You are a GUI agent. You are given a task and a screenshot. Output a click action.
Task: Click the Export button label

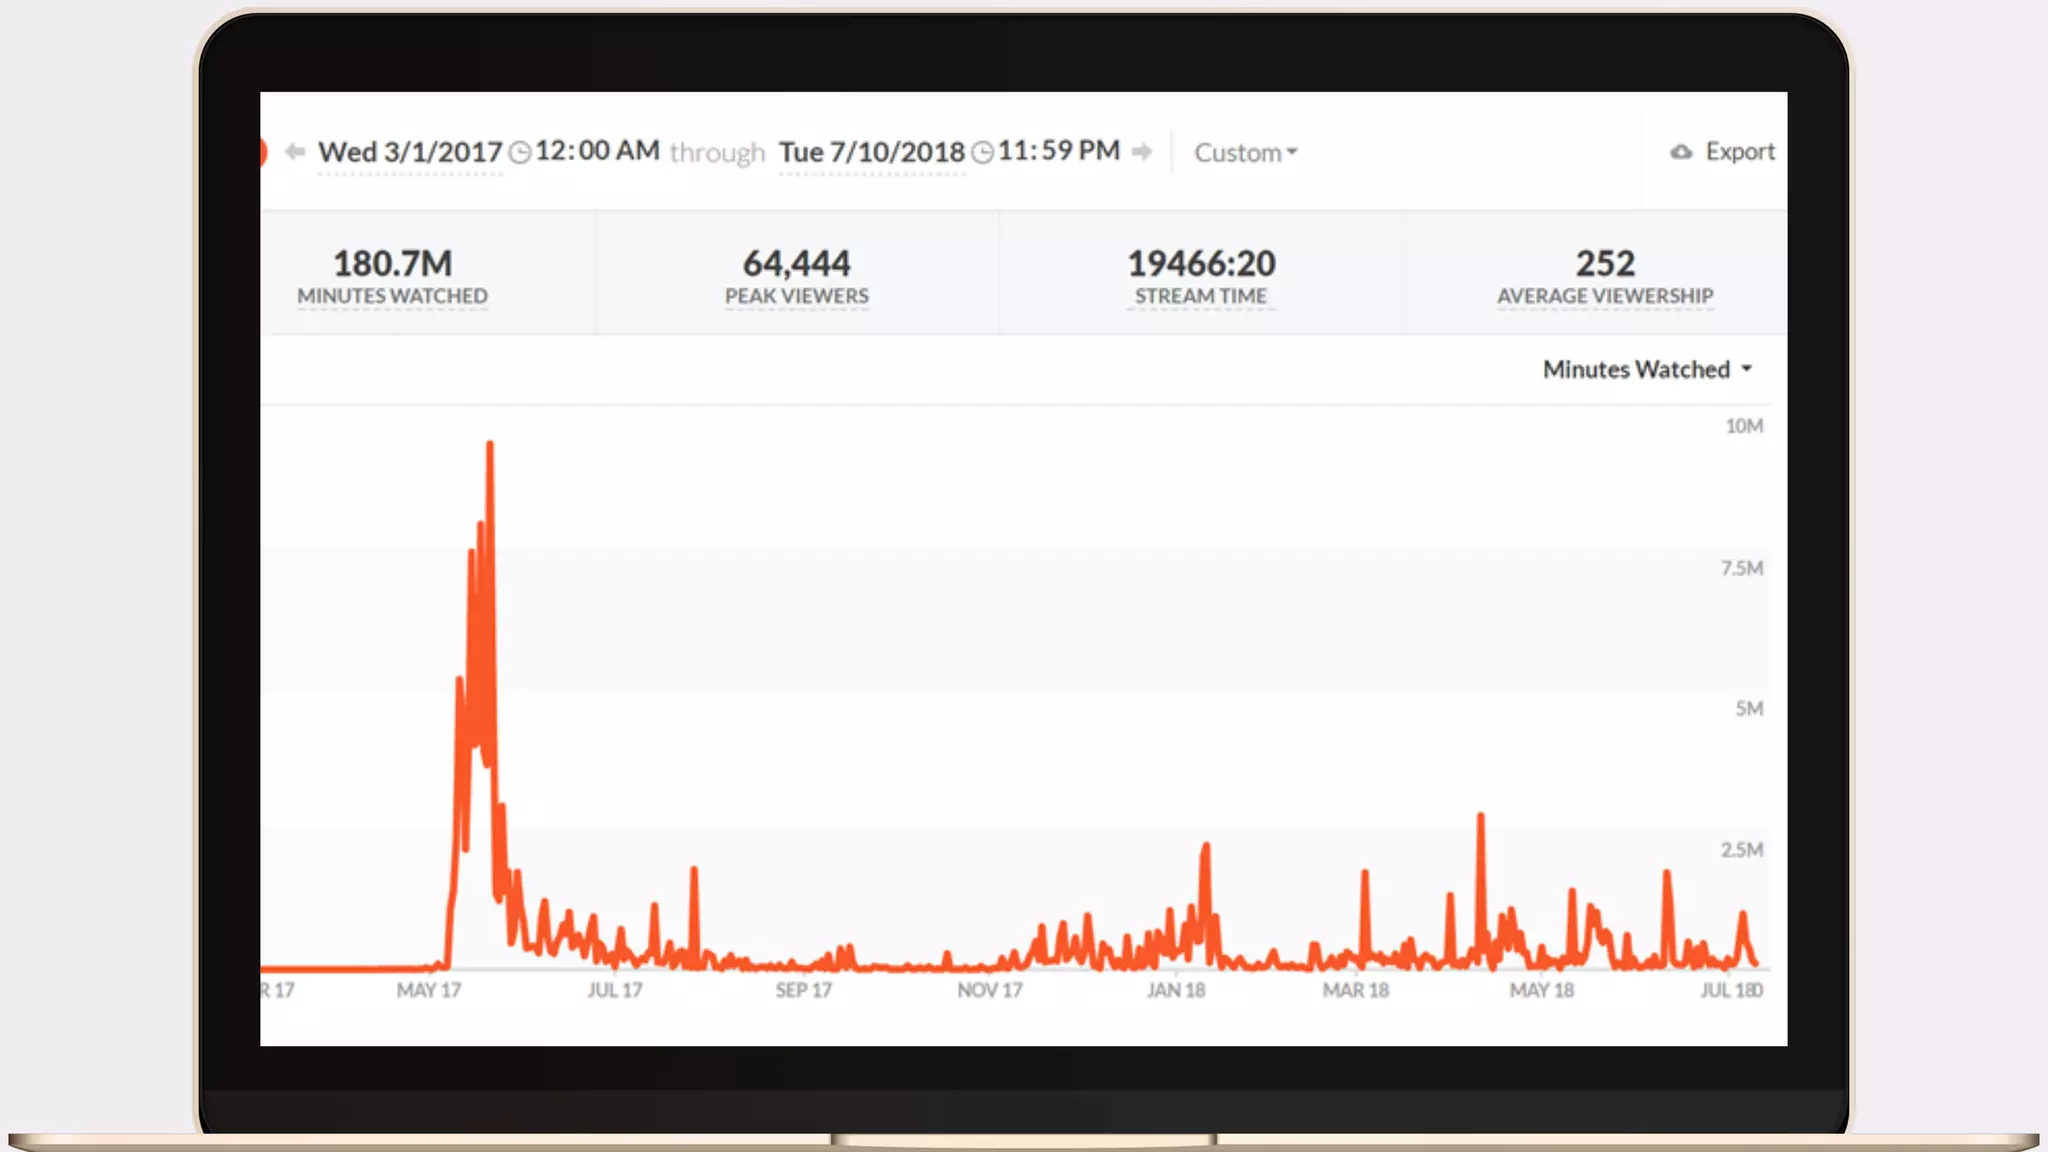(1740, 152)
